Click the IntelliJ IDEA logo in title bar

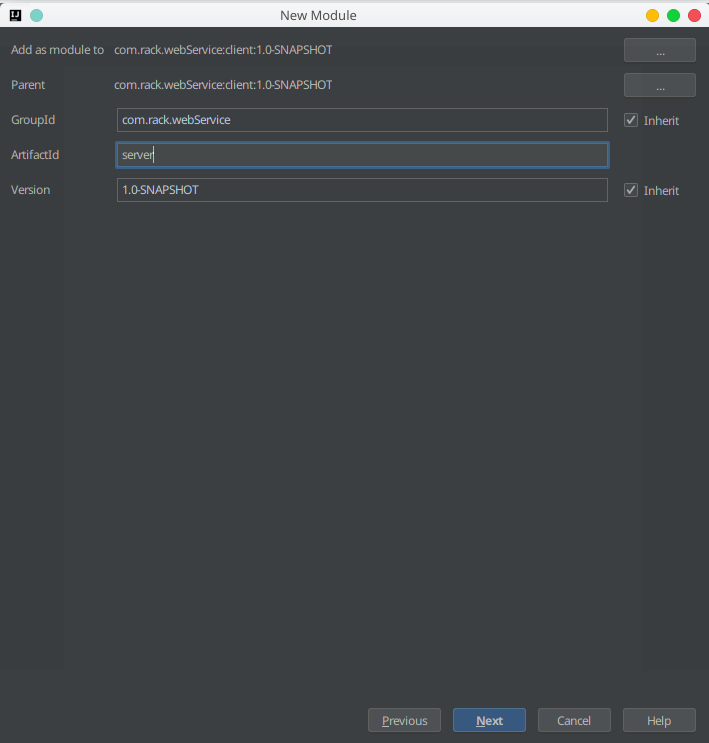(16, 15)
